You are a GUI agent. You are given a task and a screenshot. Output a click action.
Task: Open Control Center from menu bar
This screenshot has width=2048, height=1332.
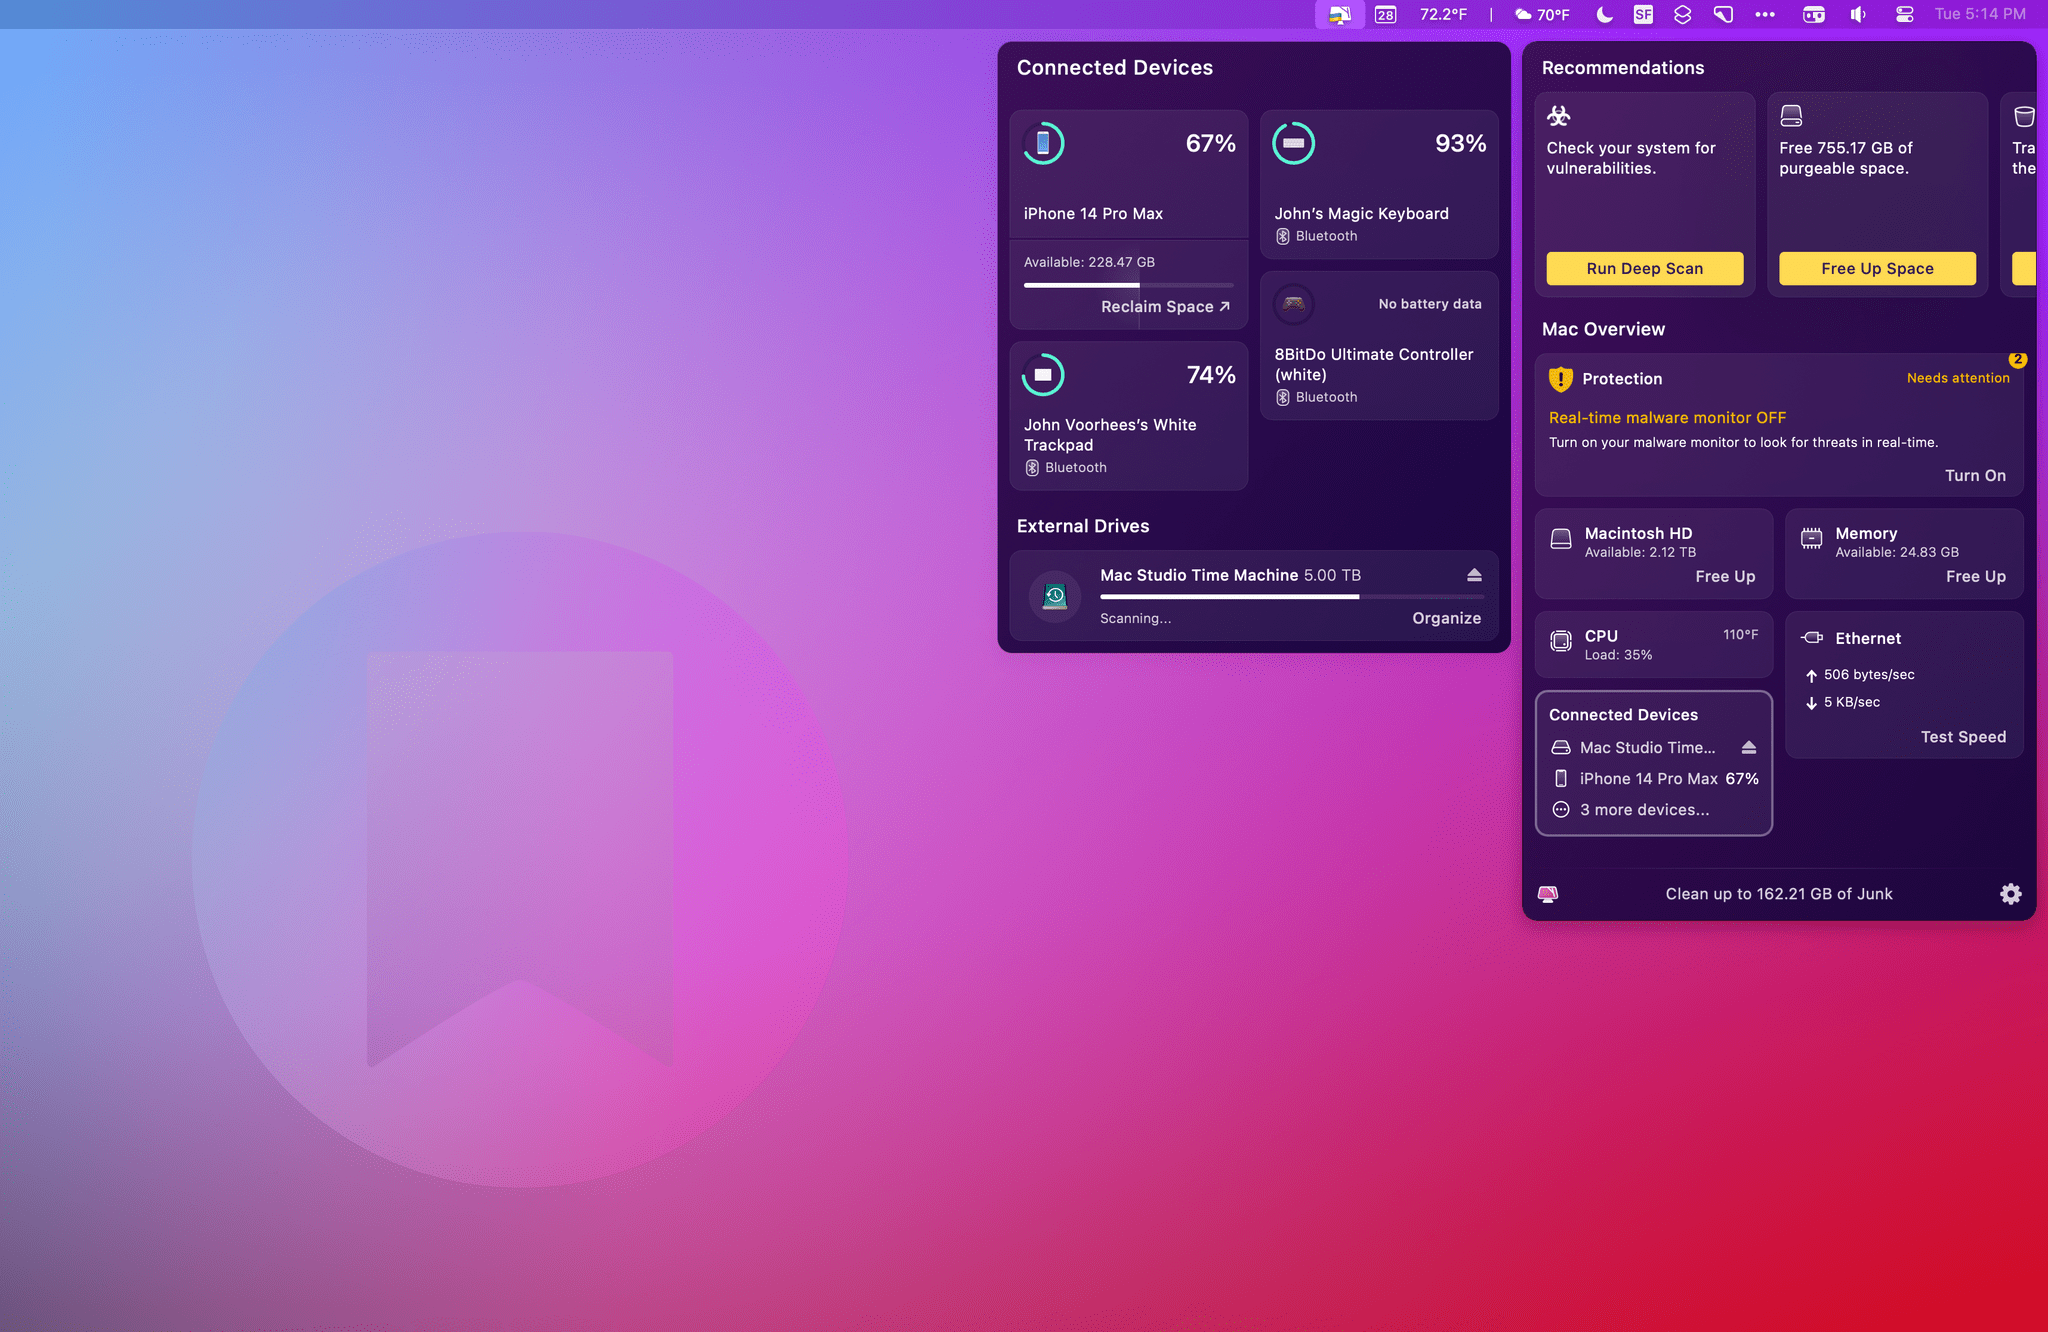click(1904, 14)
